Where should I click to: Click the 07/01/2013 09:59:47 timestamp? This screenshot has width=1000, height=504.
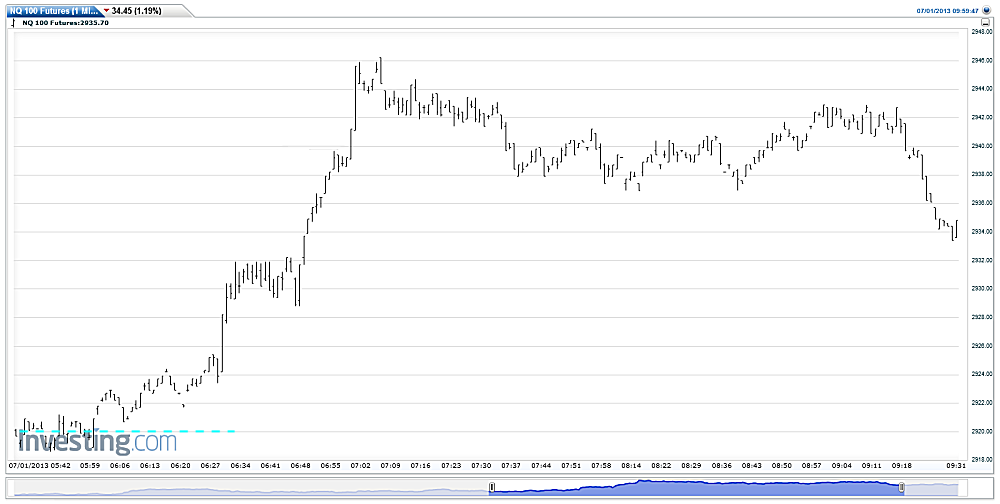948,11
